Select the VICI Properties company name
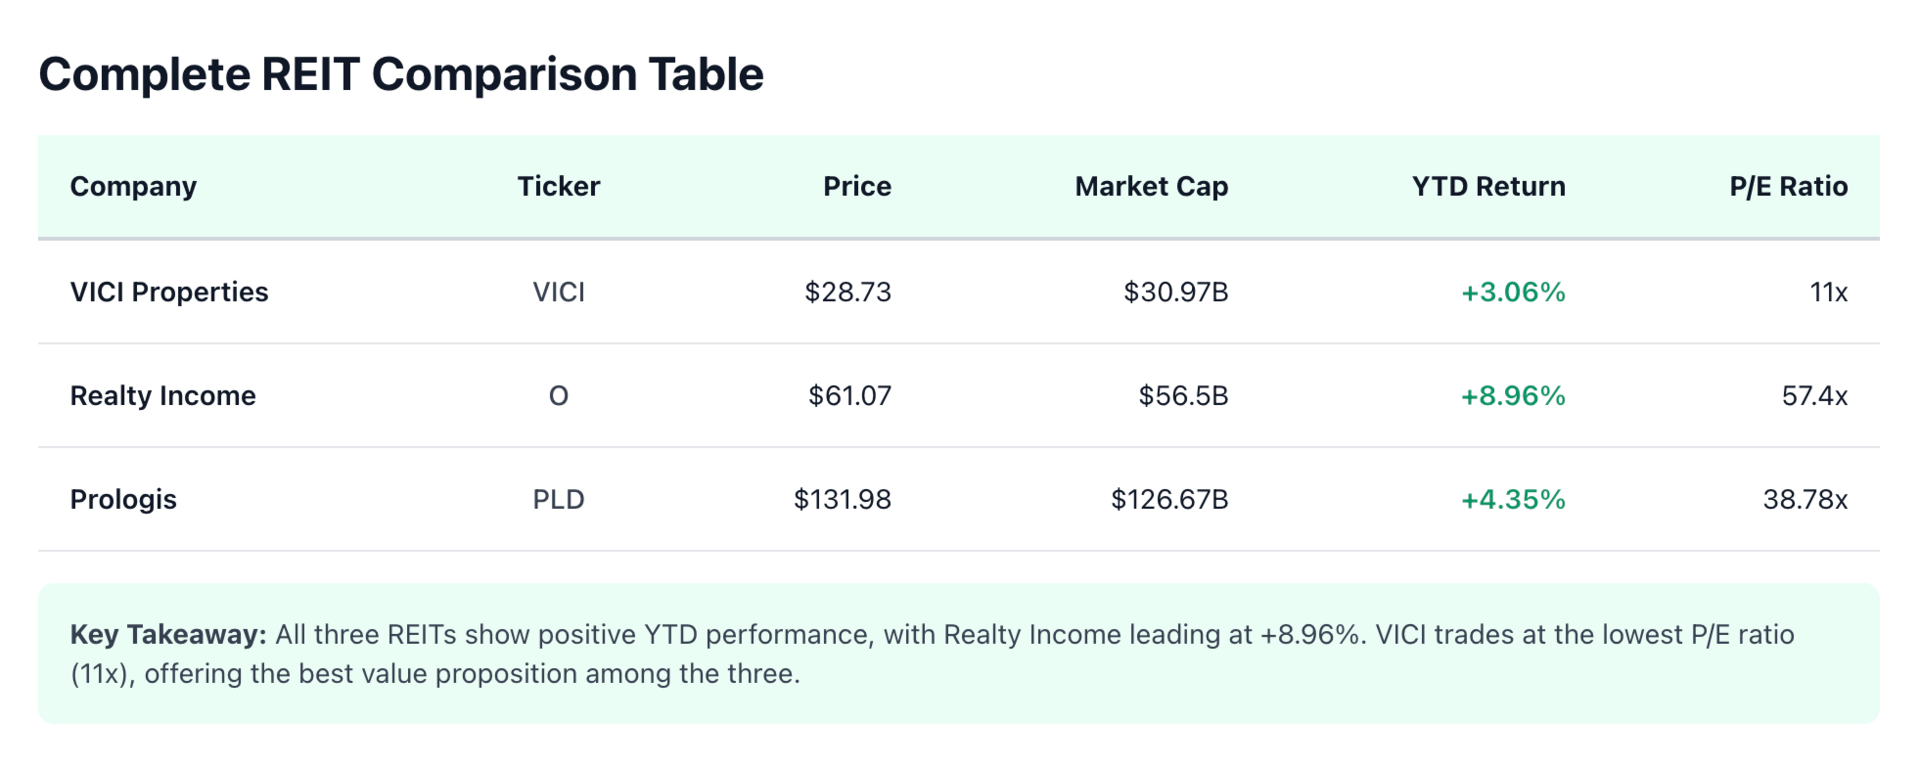 point(169,292)
